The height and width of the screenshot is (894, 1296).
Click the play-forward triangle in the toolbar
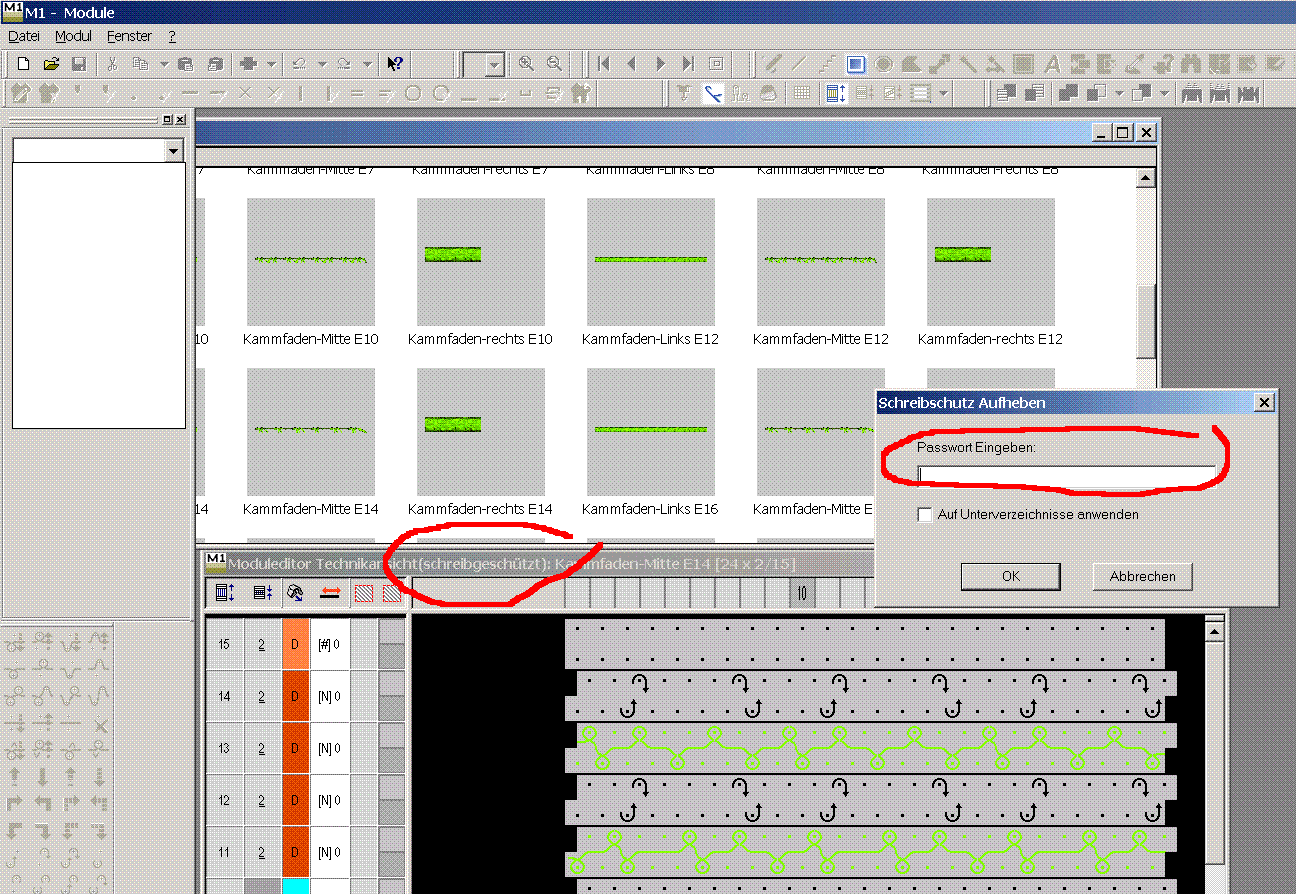[x=660, y=64]
